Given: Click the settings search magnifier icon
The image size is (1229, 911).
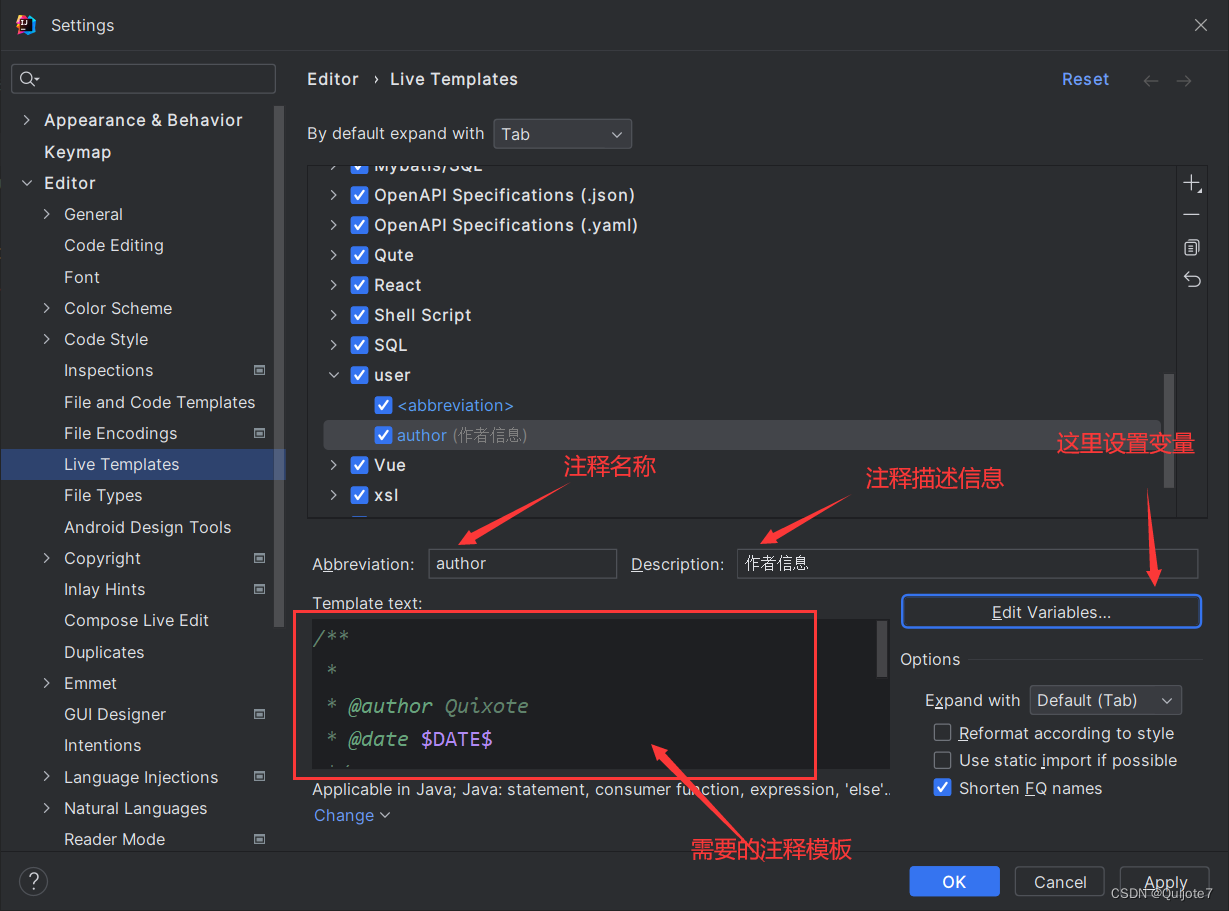Looking at the screenshot, I should [x=28, y=79].
